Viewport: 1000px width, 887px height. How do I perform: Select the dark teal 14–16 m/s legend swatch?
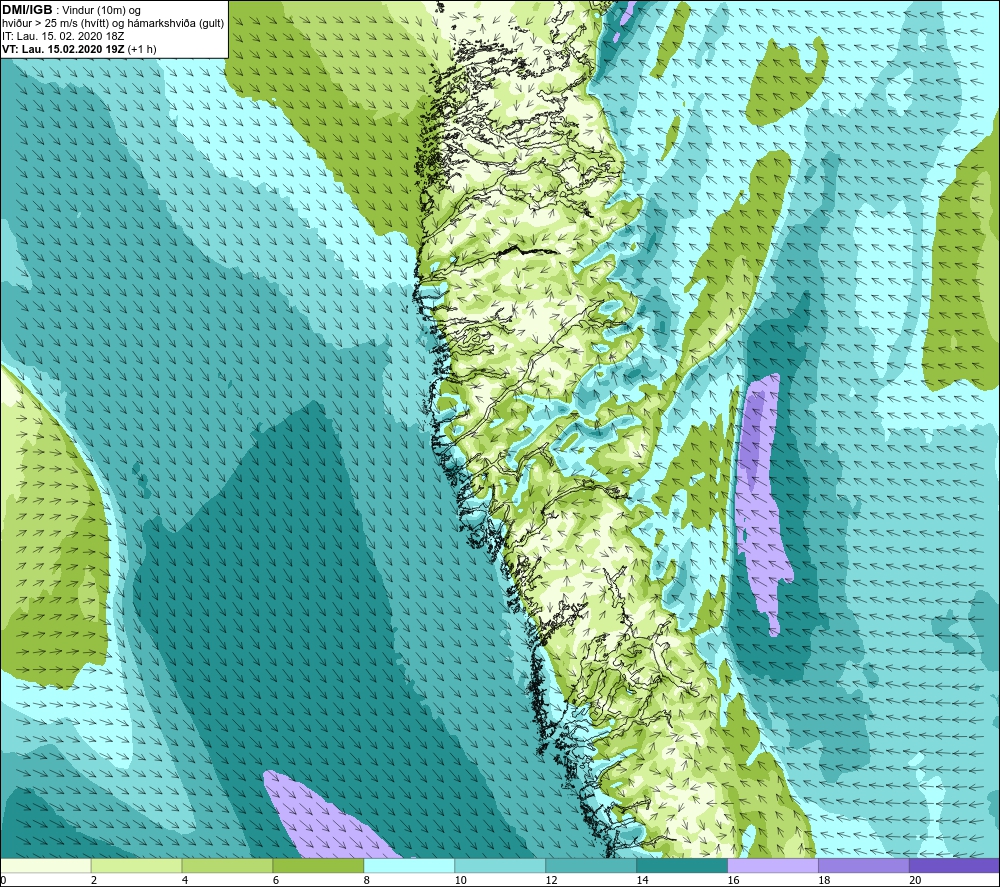(682, 866)
